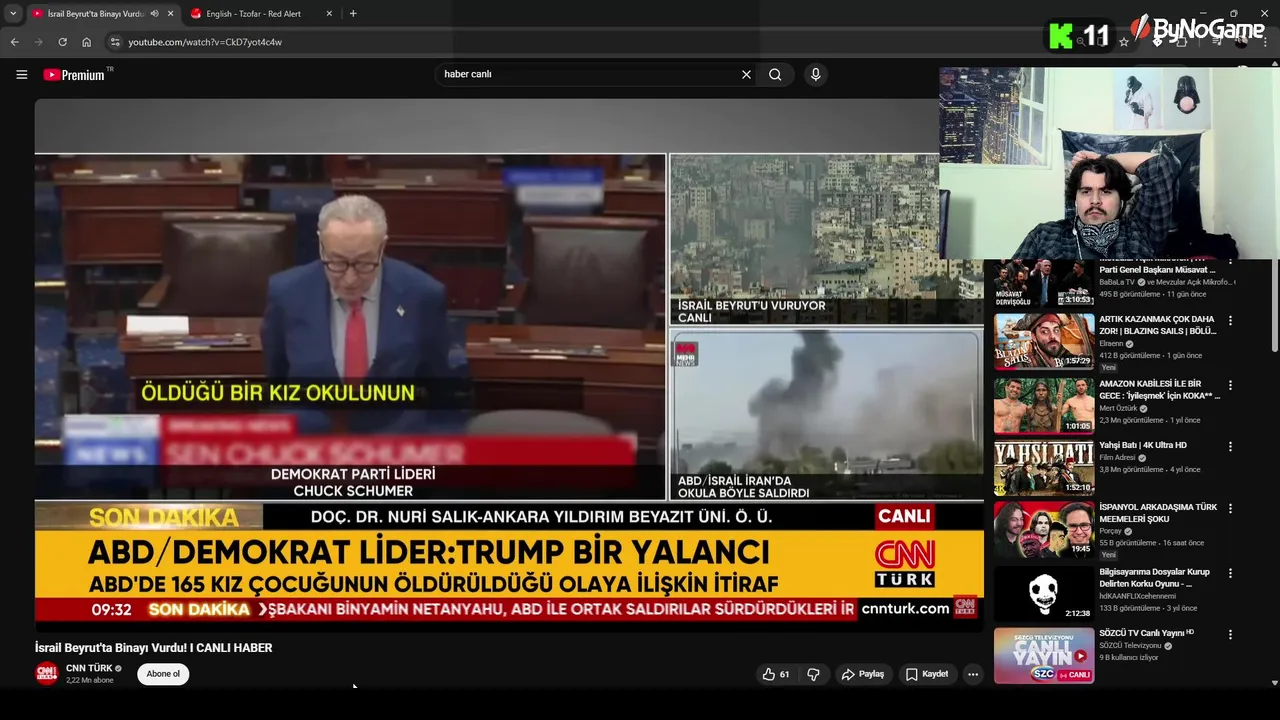Image resolution: width=1280 pixels, height=720 pixels.
Task: Open Müsavat Dervişoğlu video thumbnail
Action: tap(1044, 283)
